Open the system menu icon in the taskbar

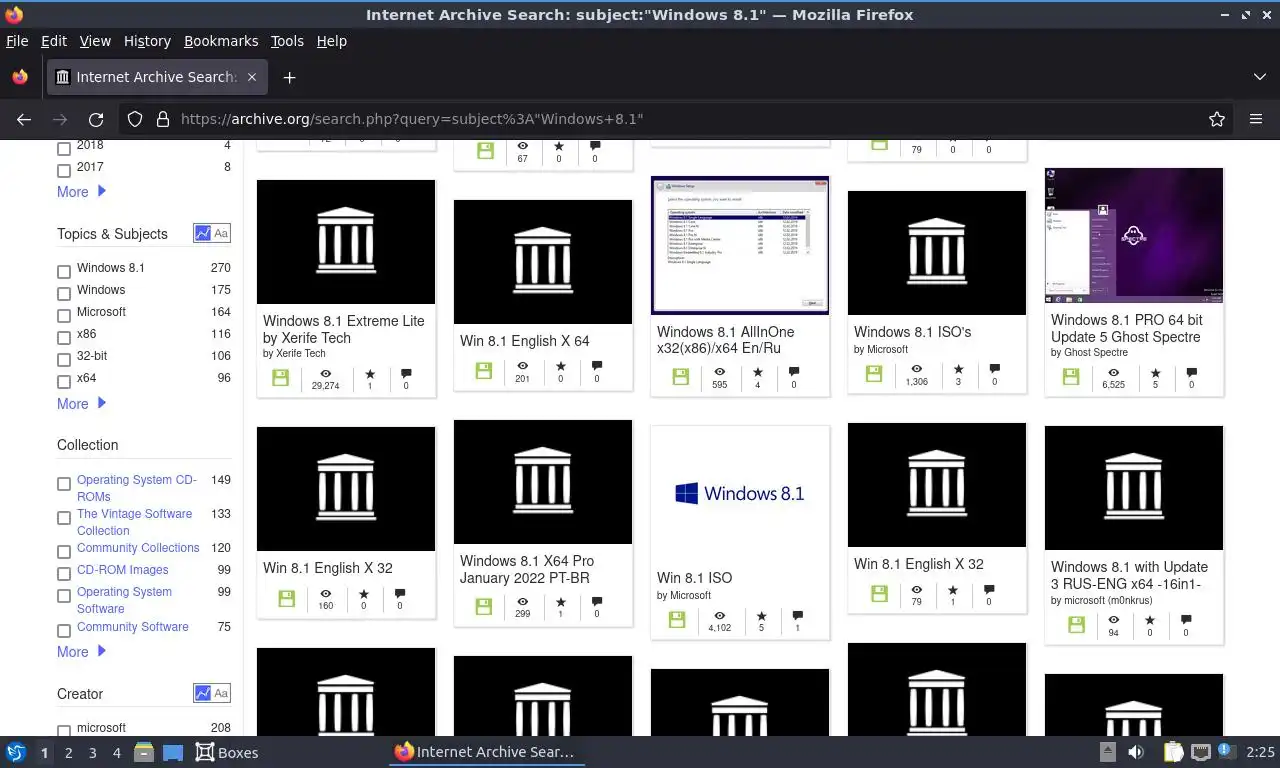click(x=16, y=752)
